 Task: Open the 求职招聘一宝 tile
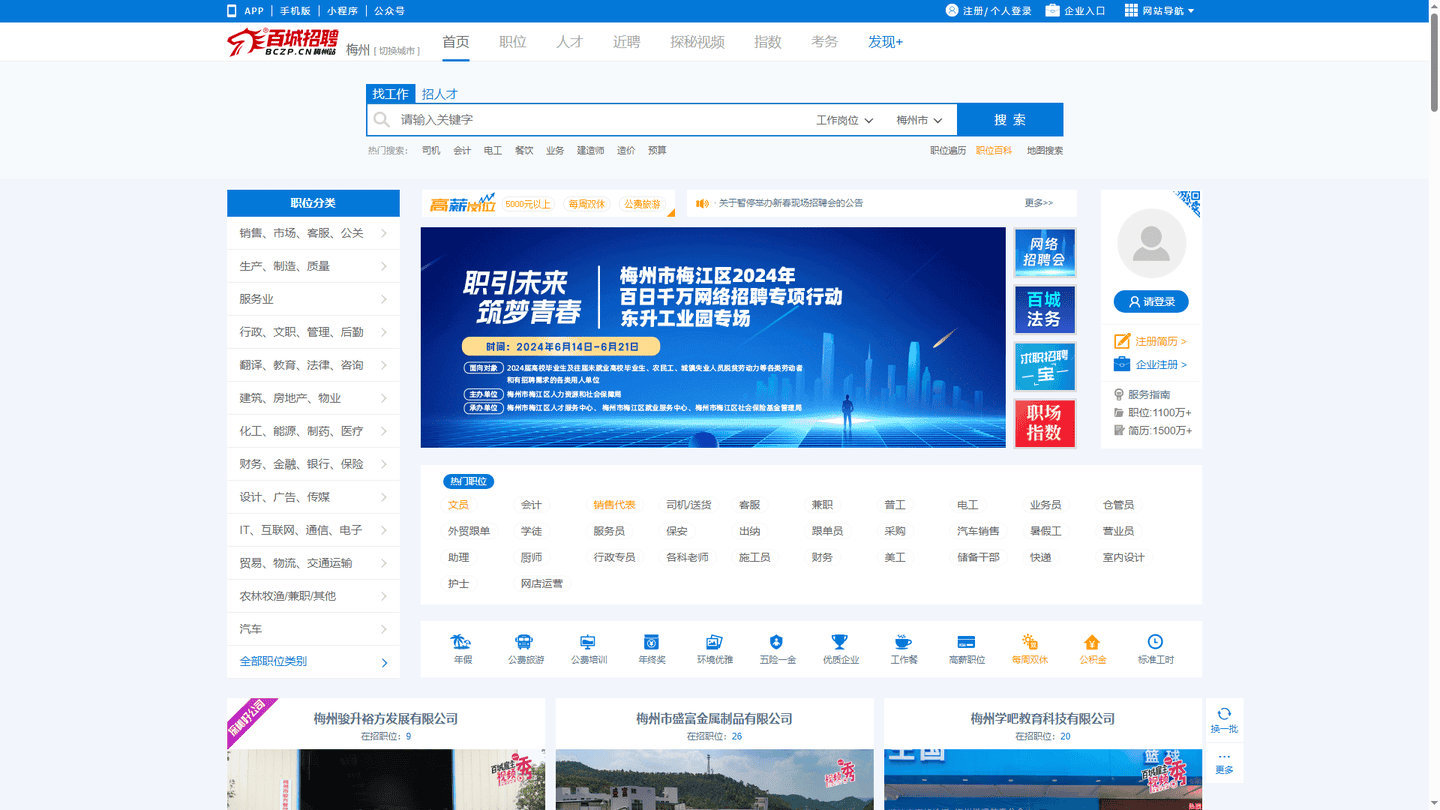coord(1045,366)
